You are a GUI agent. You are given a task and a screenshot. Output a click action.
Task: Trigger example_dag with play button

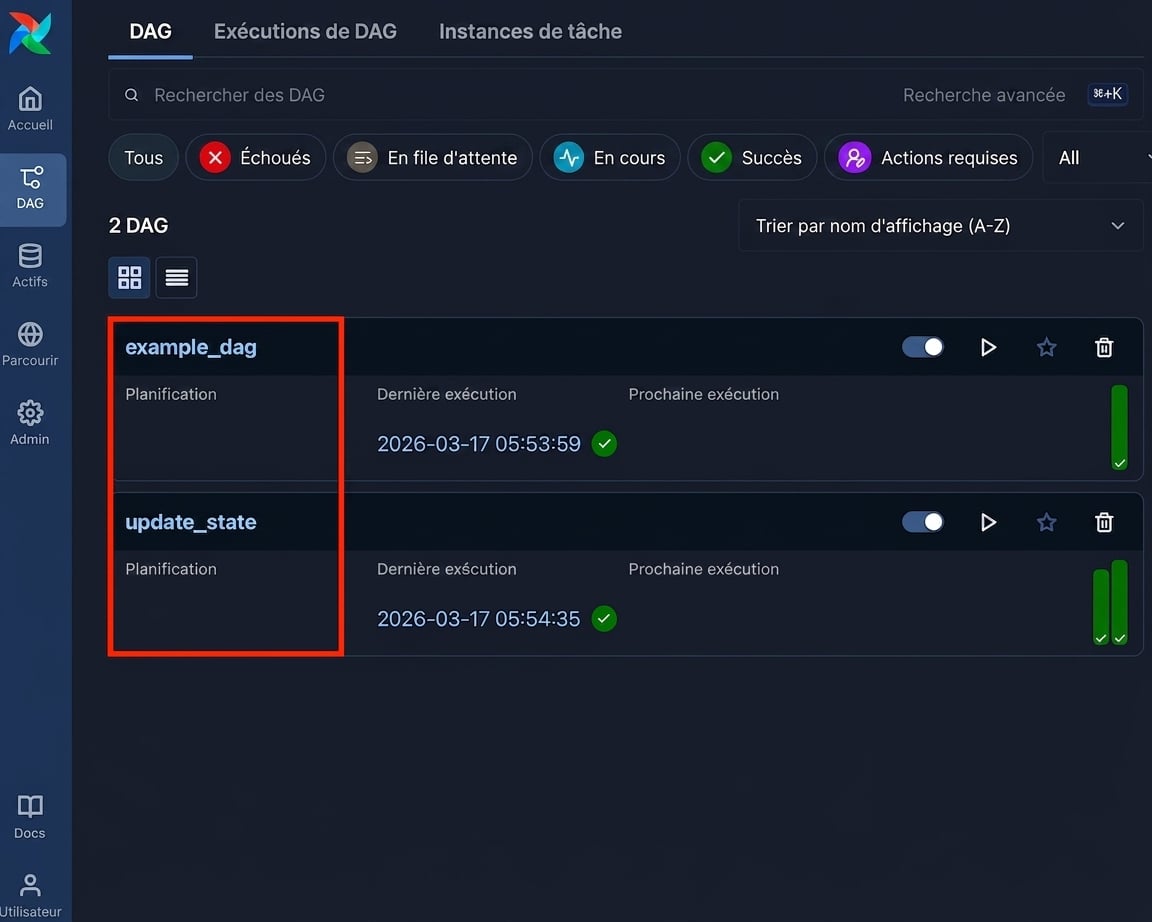pyautogui.click(x=988, y=347)
